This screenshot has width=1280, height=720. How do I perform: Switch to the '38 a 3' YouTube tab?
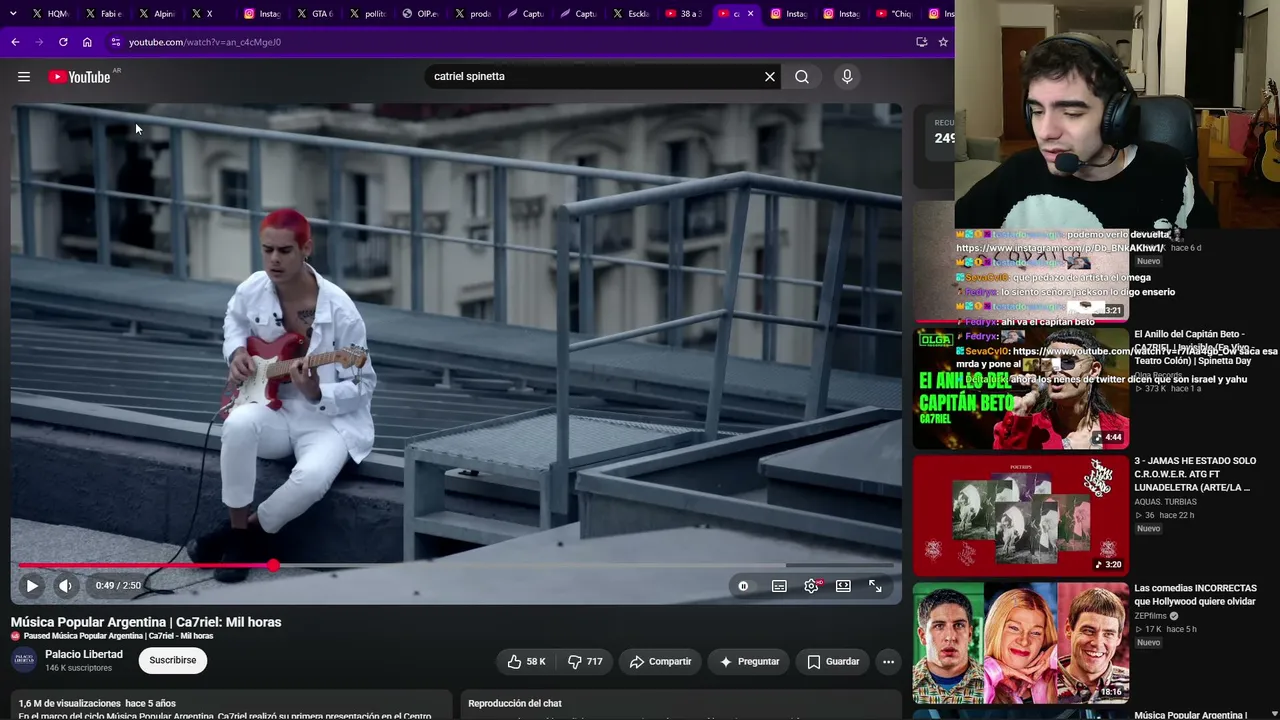684,14
